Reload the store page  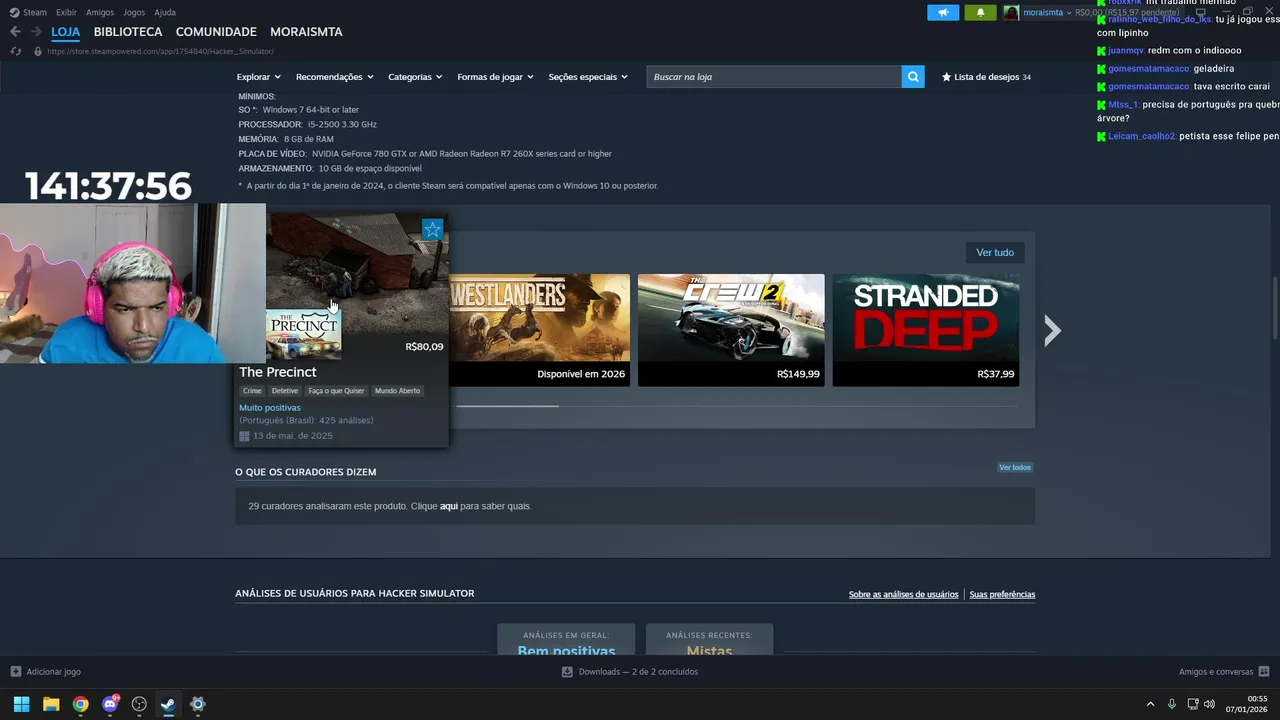[15, 51]
